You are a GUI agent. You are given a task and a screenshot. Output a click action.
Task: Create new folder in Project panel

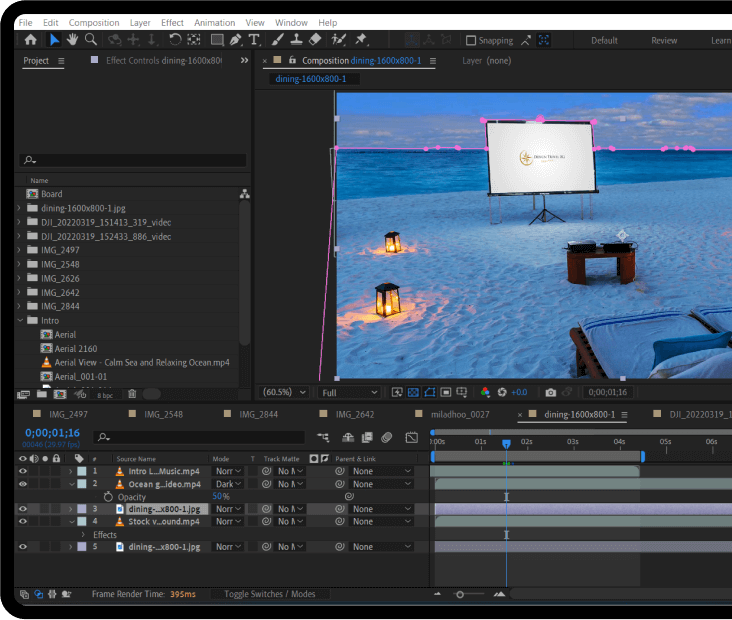pos(42,395)
